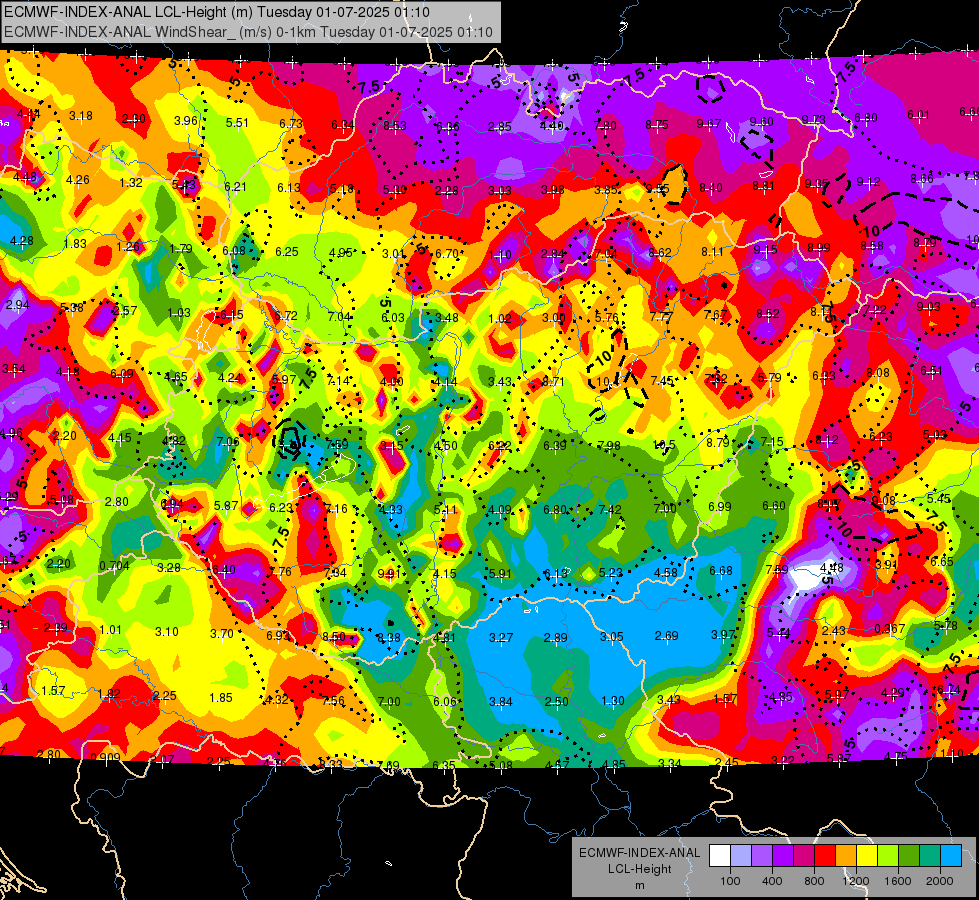Viewport: 979px width, 900px height.
Task: Click the wind shear value '1.03'
Action: 179,312
